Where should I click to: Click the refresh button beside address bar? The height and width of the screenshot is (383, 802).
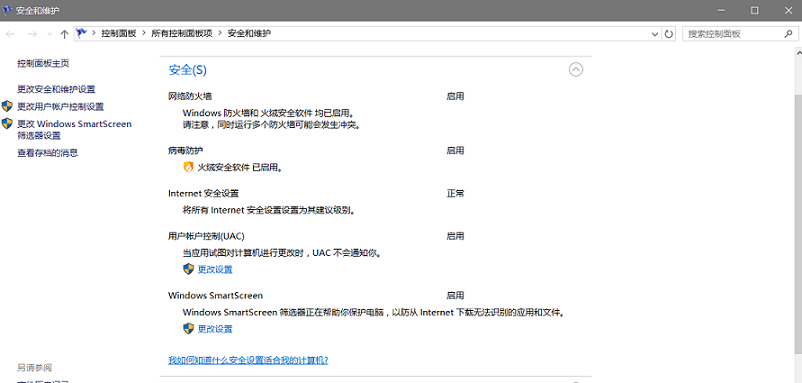pyautogui.click(x=669, y=34)
